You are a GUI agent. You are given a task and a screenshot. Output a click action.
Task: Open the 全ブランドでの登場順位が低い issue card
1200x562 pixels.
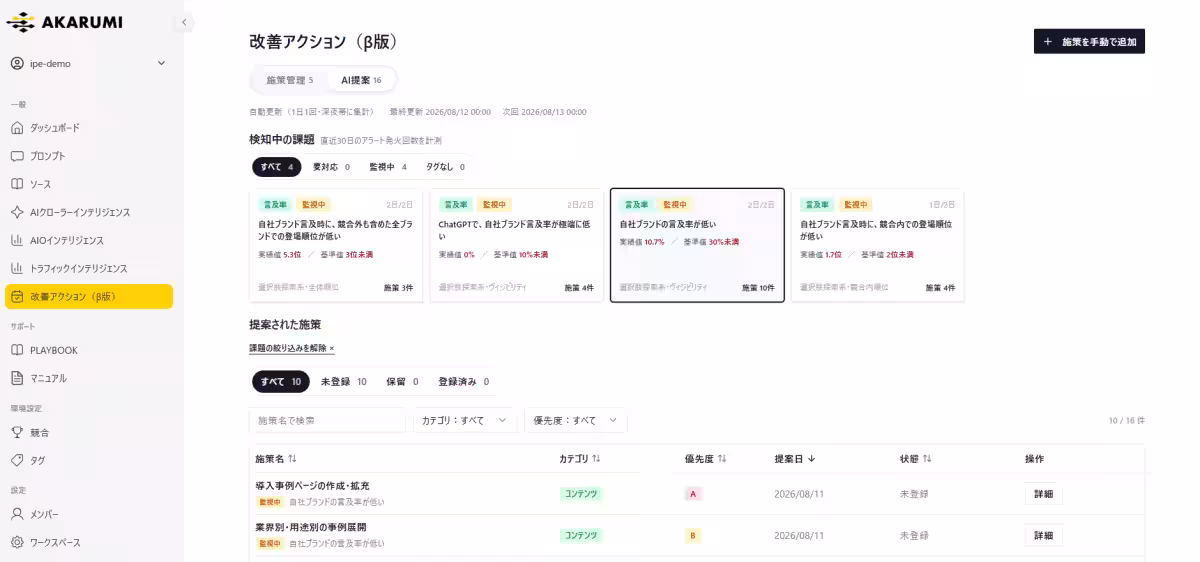[x=336, y=246]
